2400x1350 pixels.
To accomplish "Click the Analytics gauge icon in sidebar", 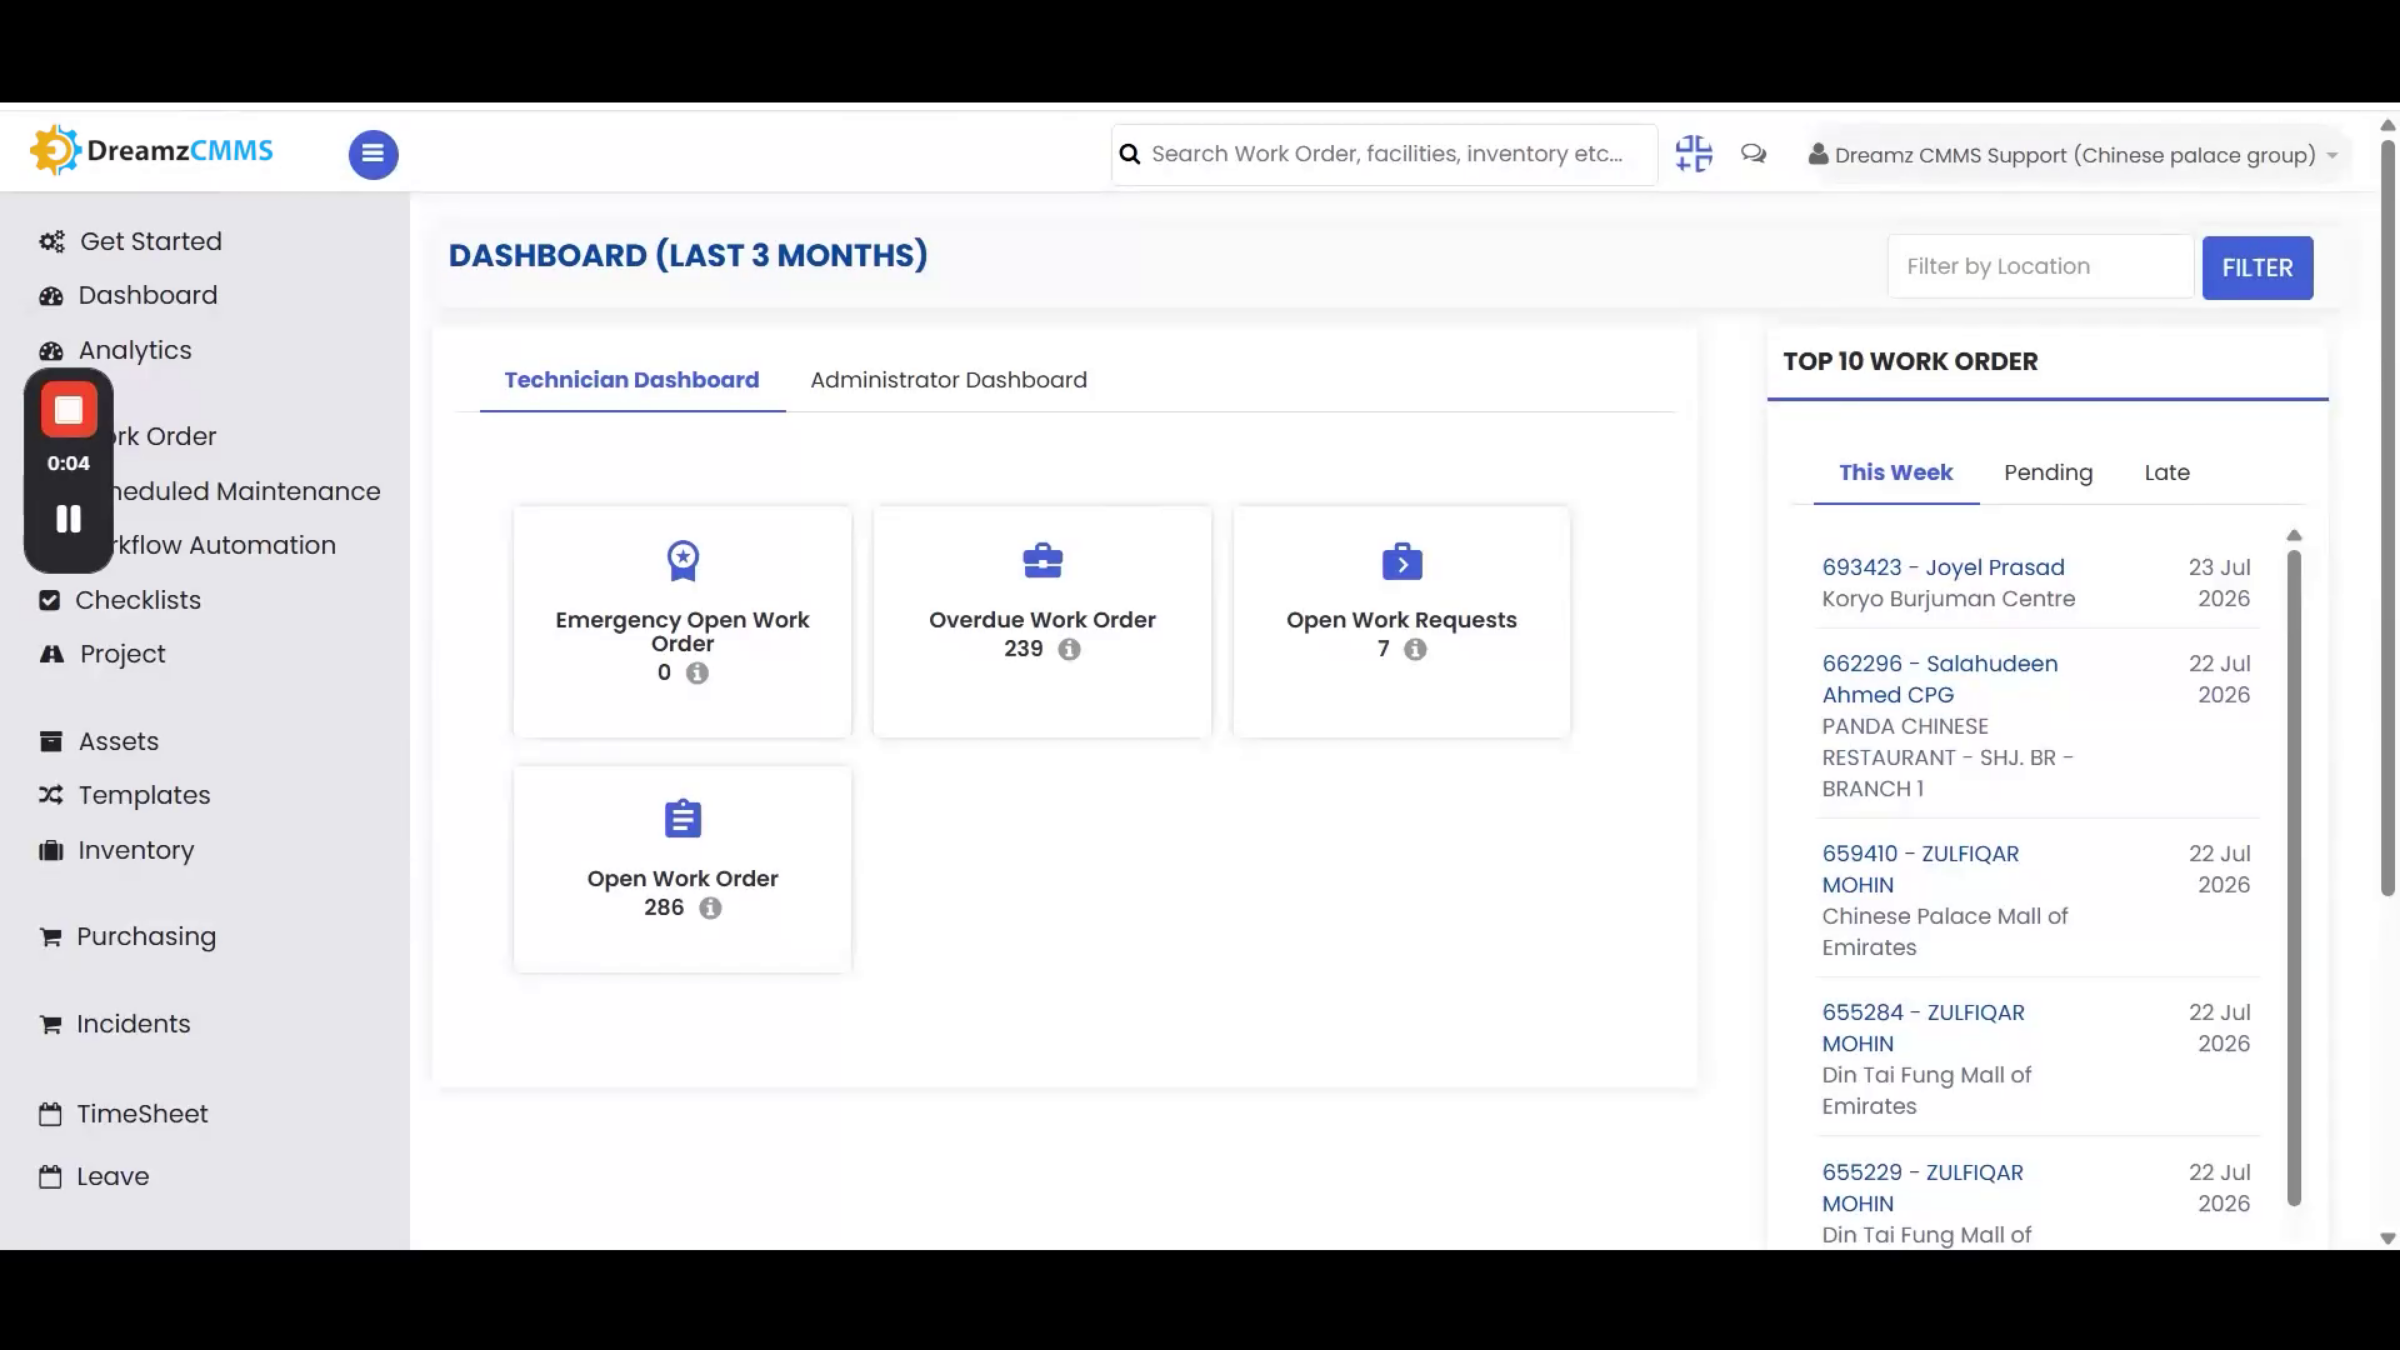I will (51, 351).
